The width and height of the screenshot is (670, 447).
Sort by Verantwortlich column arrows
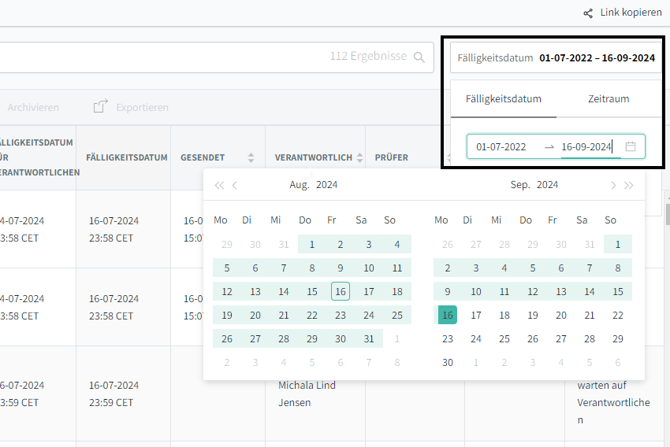[x=359, y=158]
